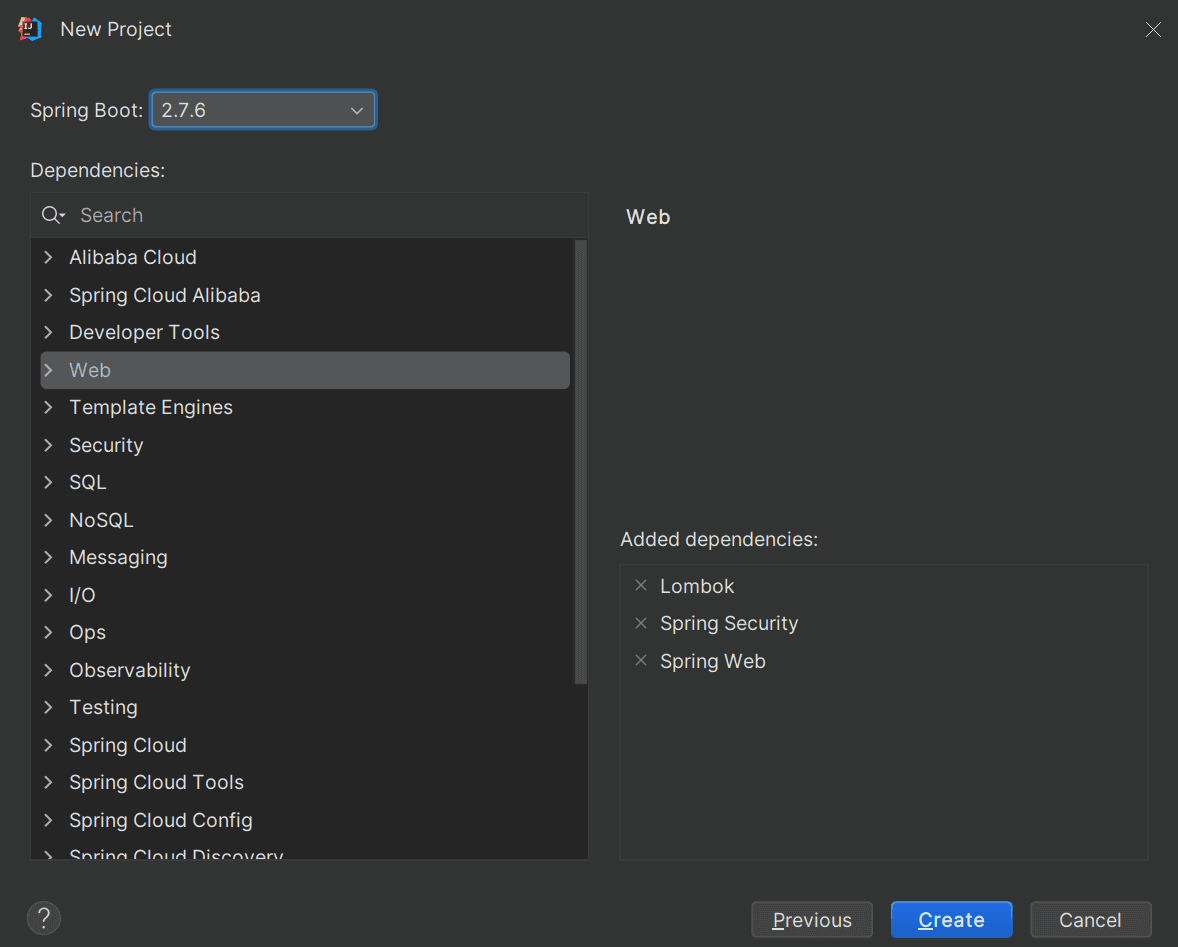Viewport: 1178px width, 947px height.
Task: Expand the Ops category
Action: 49,632
